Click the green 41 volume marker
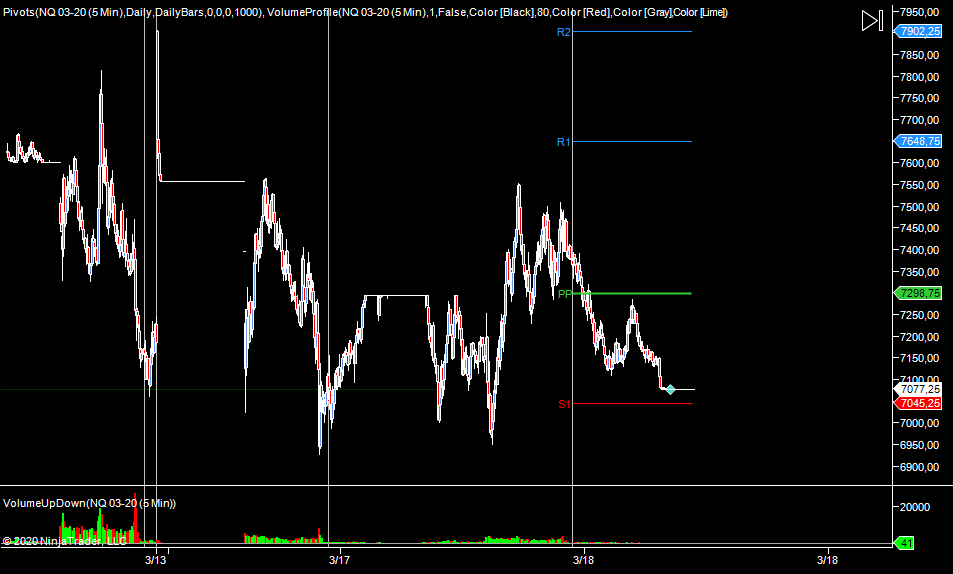The width and height of the screenshot is (953, 574). point(905,543)
